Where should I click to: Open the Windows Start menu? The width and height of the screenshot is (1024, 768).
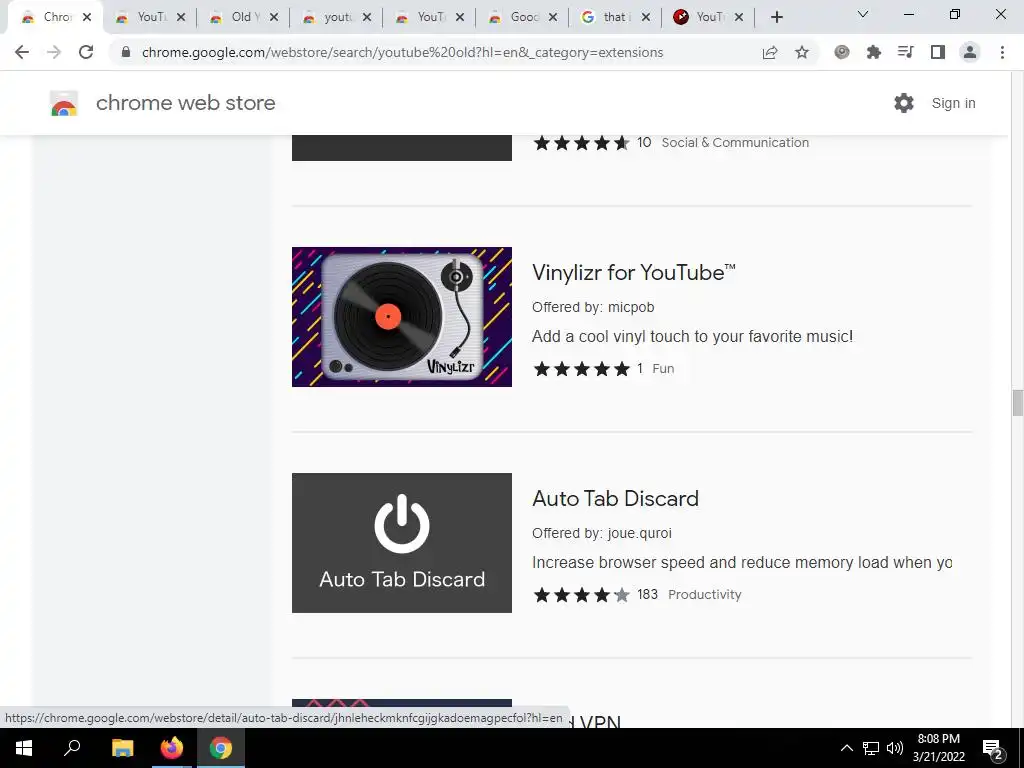tap(24, 748)
